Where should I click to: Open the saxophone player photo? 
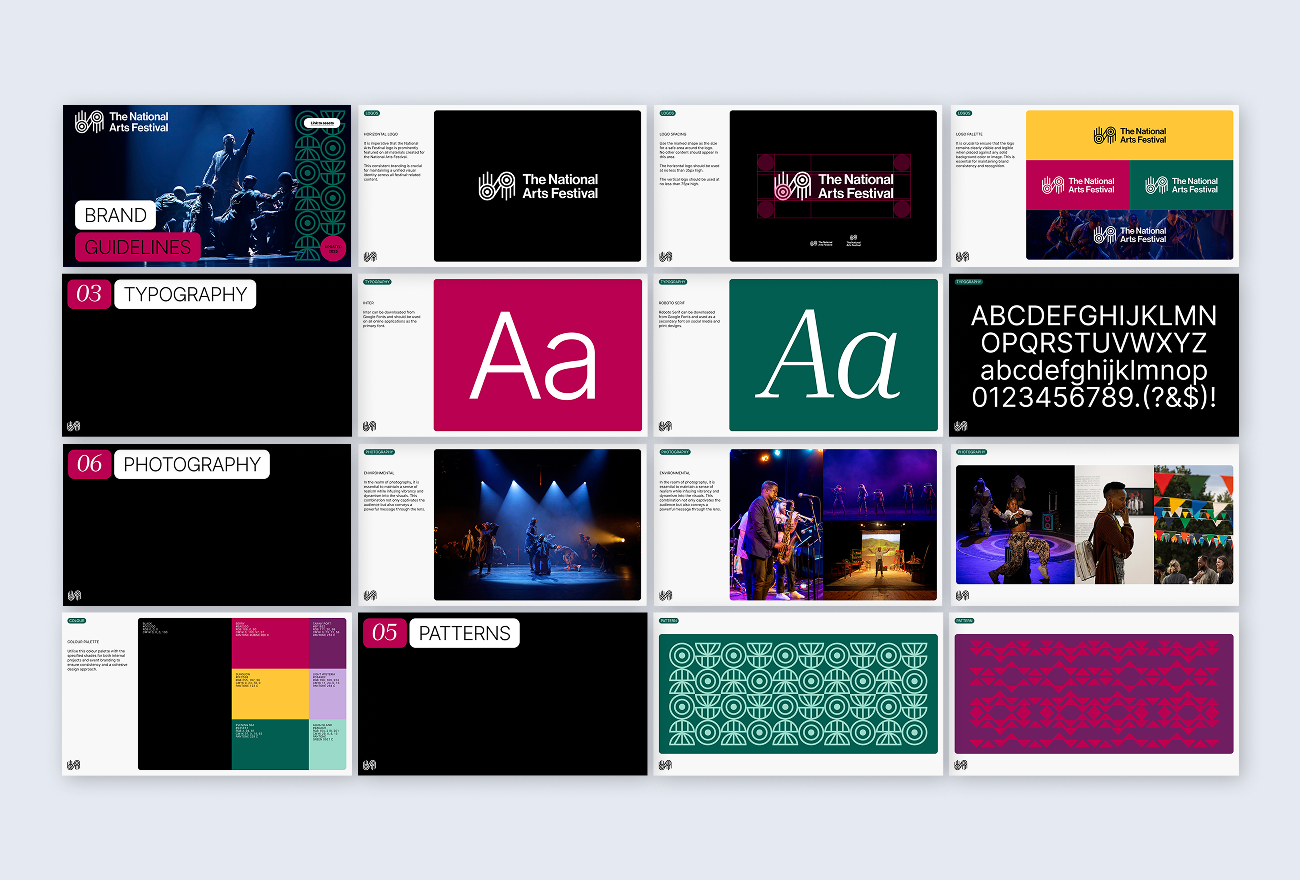776,525
